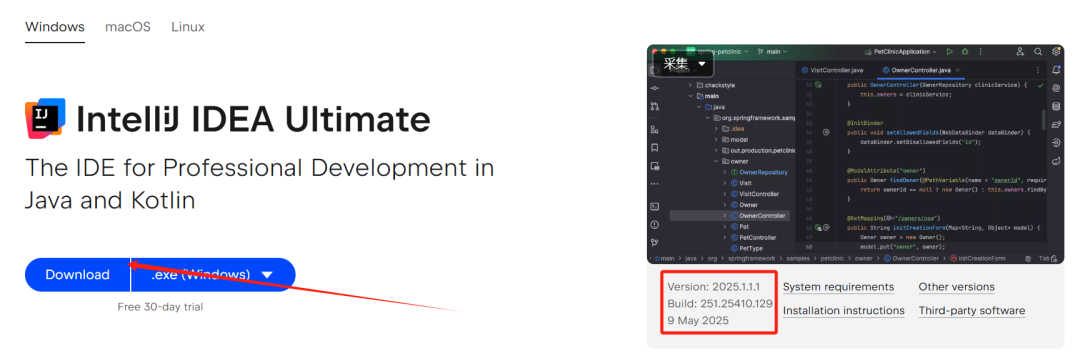Open the Bookmarks icon in left sidebar
Viewport: 1080px width, 363px height.
pyautogui.click(x=655, y=147)
